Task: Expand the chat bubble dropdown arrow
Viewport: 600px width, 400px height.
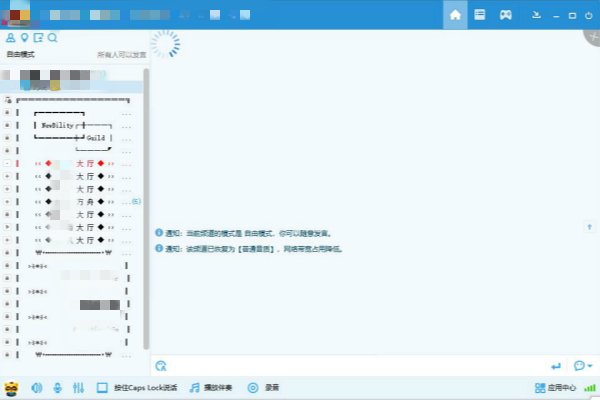Action: click(590, 366)
